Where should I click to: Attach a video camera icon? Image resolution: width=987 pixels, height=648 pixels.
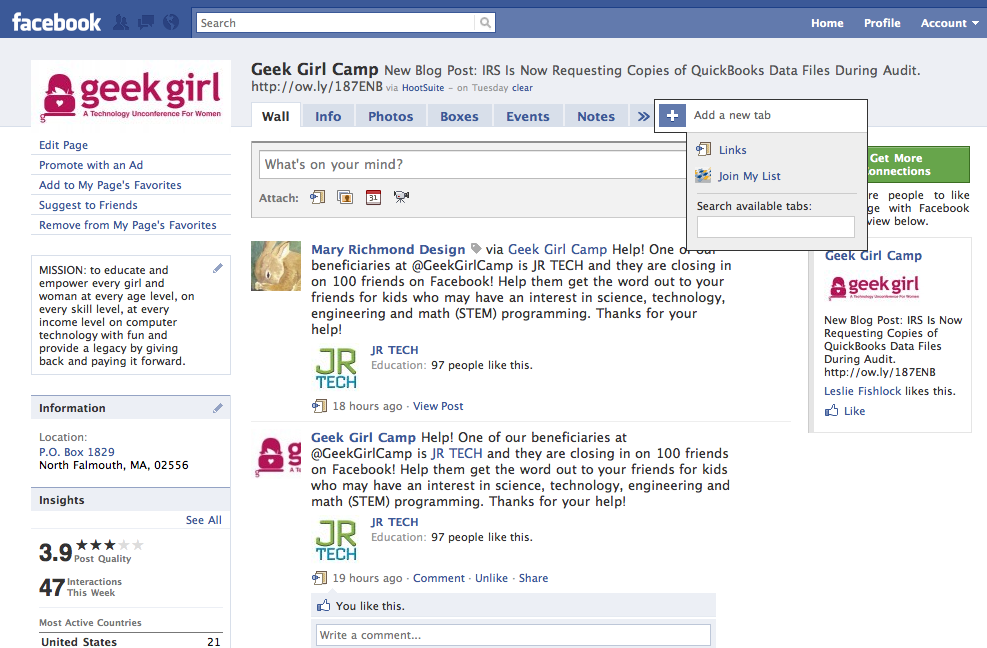coord(401,197)
